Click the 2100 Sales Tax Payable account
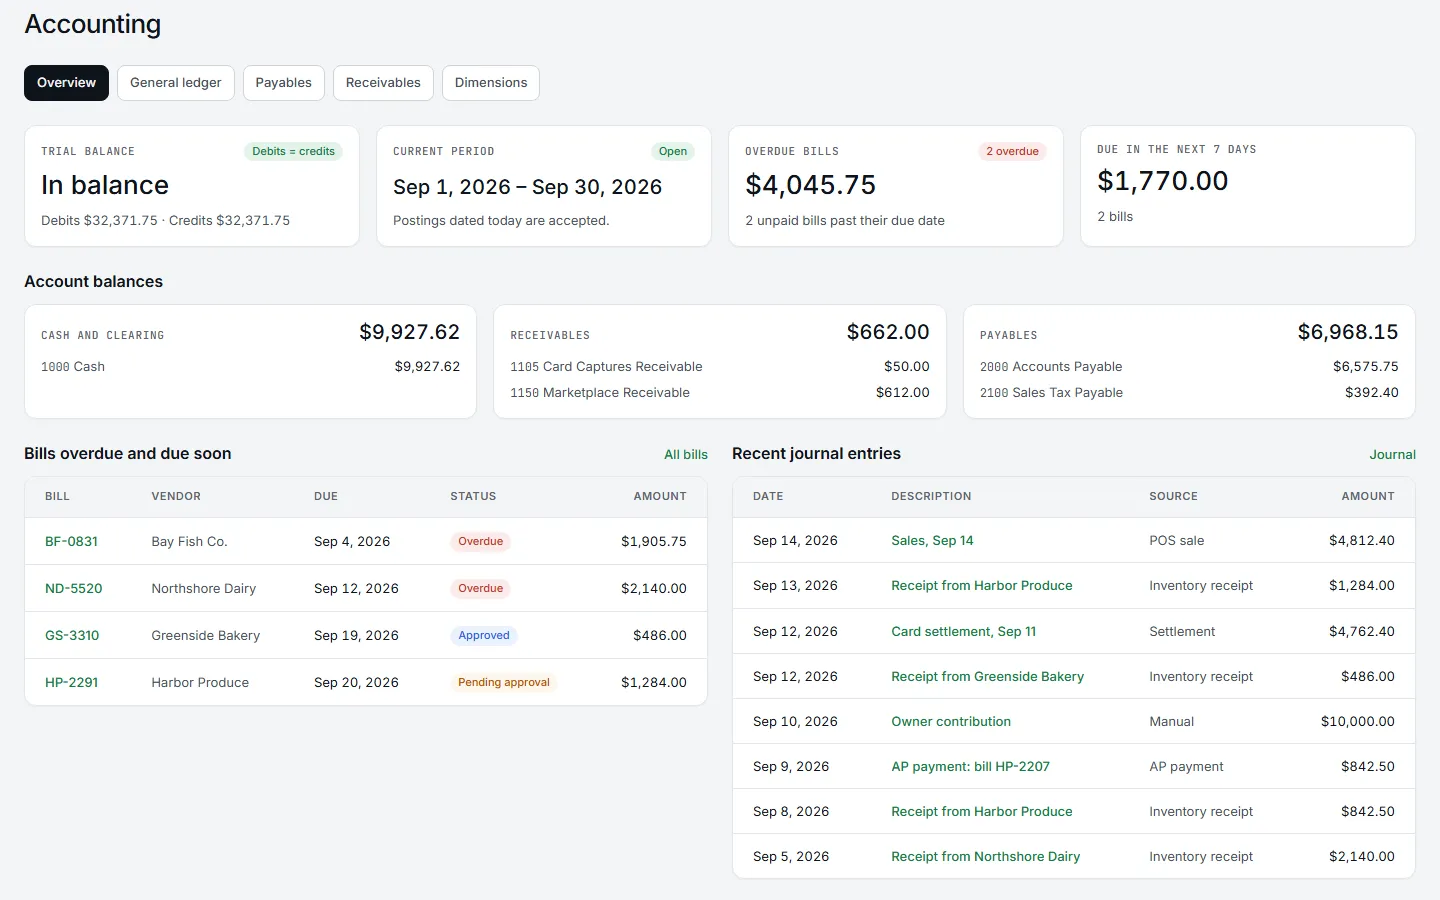This screenshot has width=1440, height=900. 1189,393
